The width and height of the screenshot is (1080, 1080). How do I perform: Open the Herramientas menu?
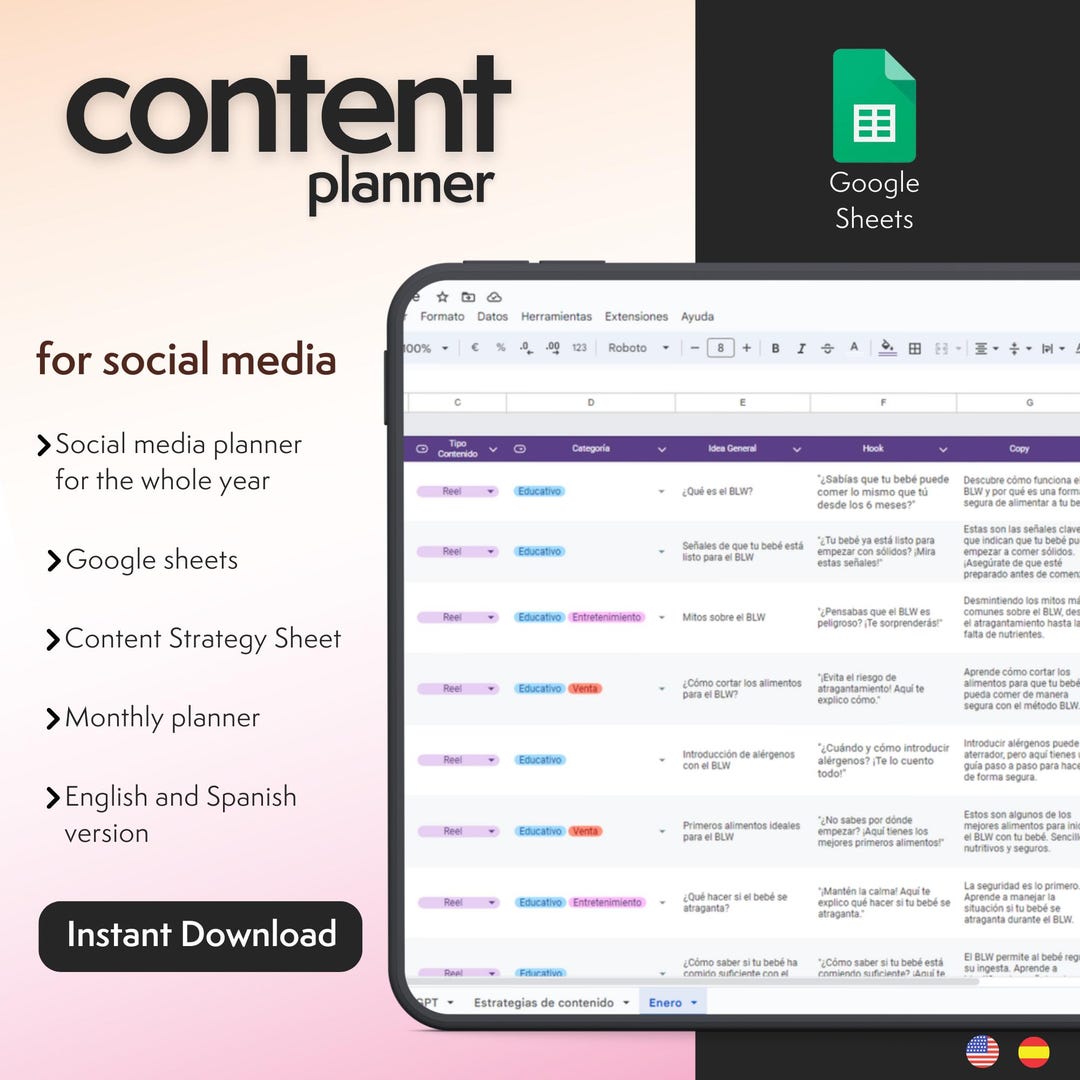[557, 316]
